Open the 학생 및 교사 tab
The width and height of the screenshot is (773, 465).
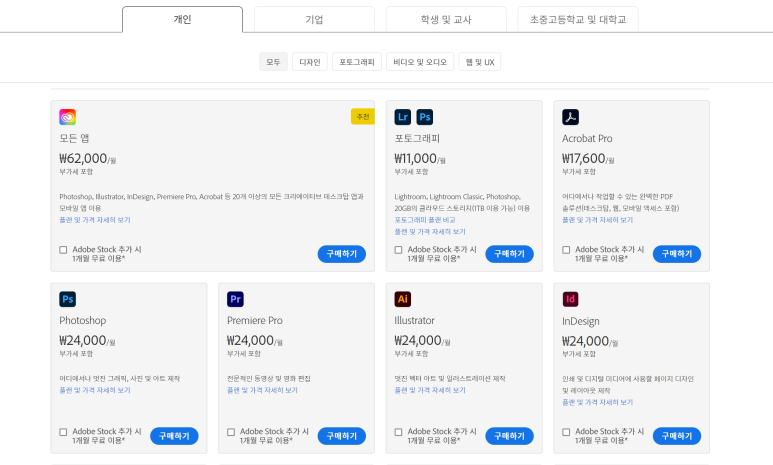[x=446, y=20]
